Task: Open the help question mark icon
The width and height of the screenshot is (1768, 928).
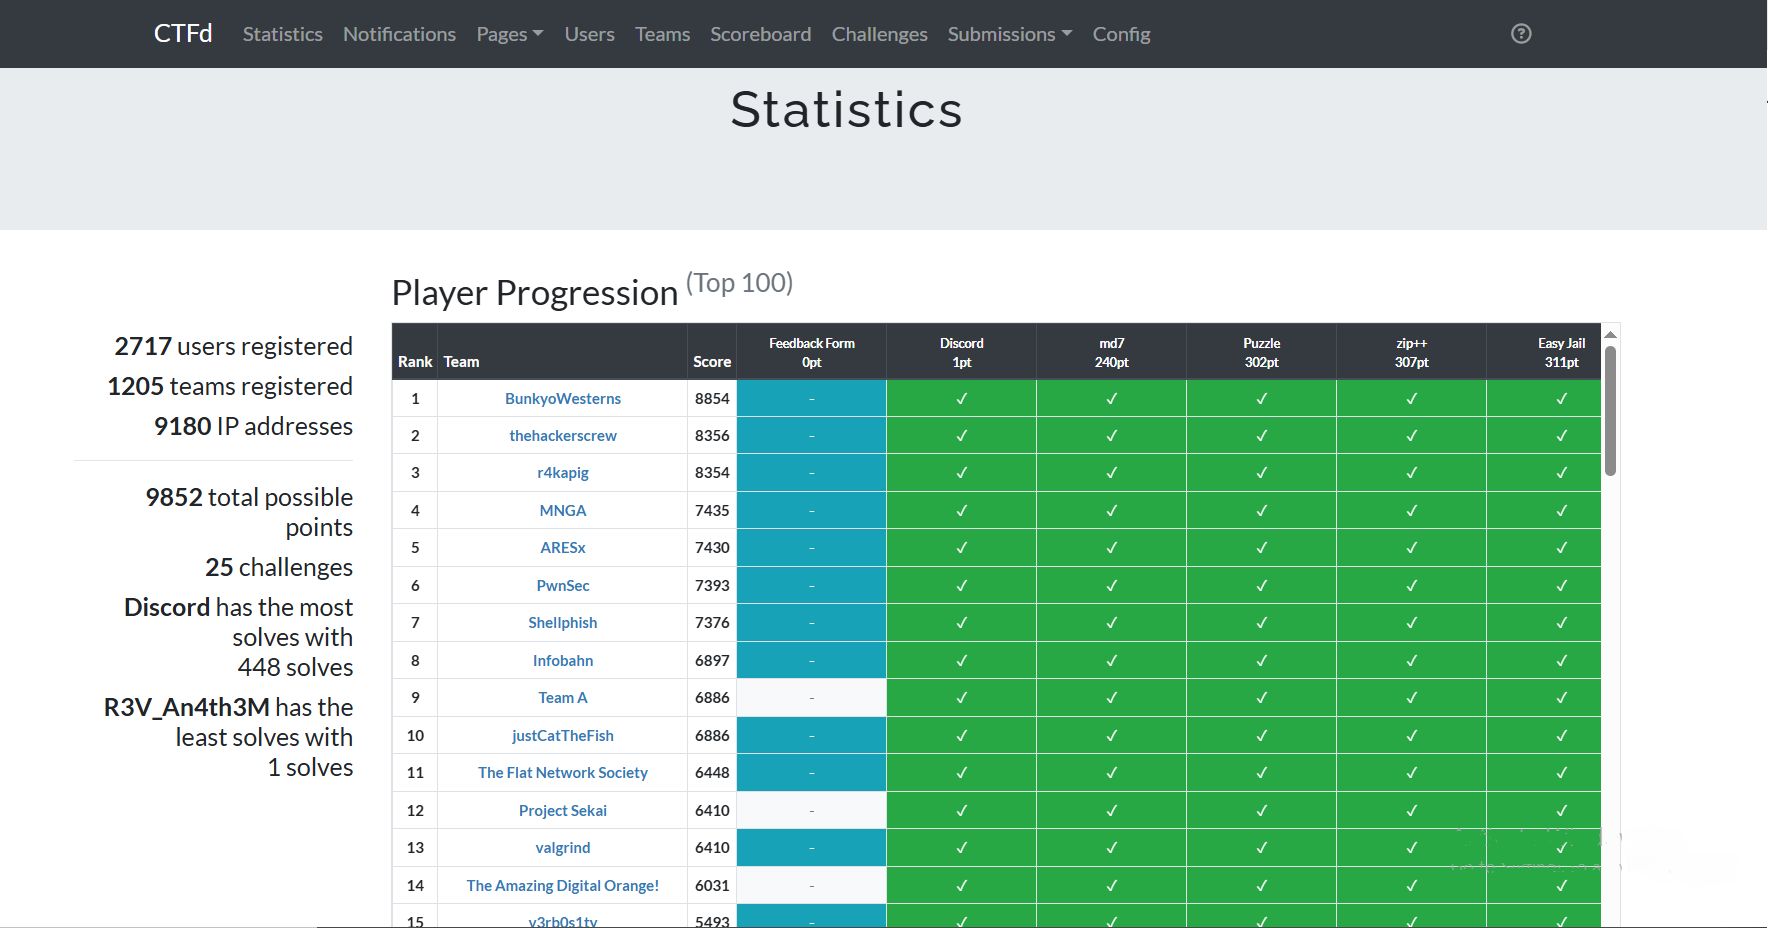Action: coord(1521,33)
